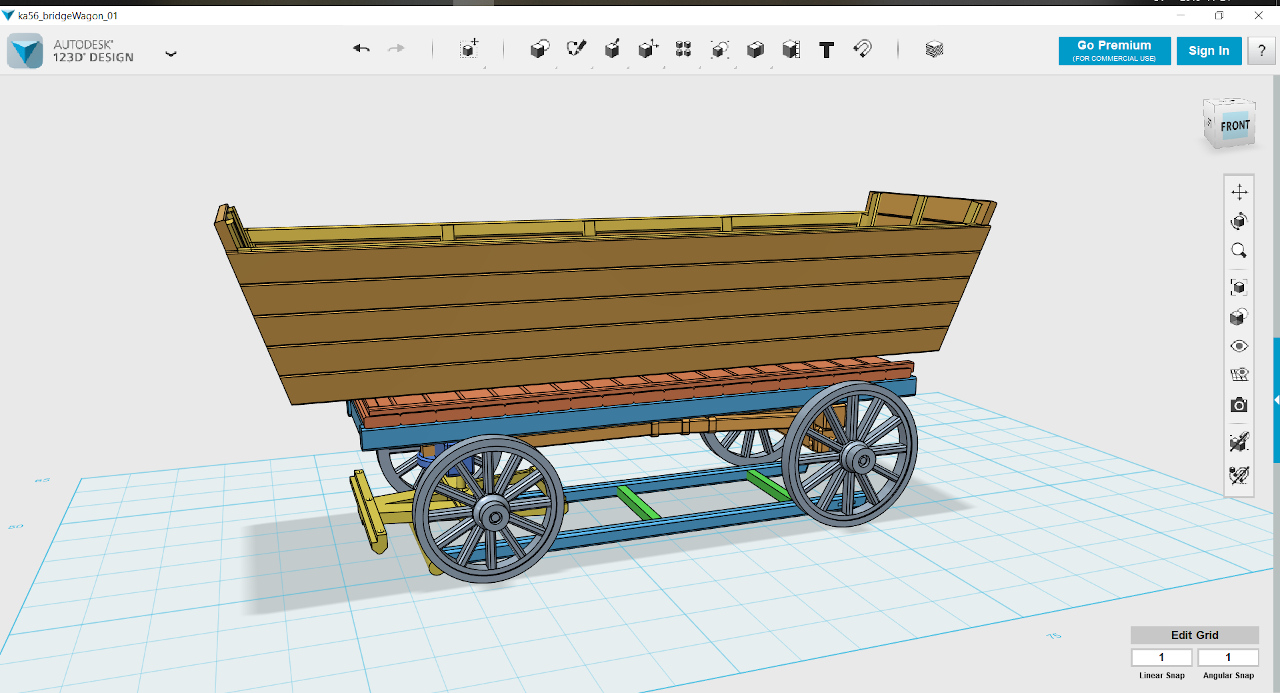The height and width of the screenshot is (693, 1280).
Task: Open the Material library icon
Action: pyautogui.click(x=934, y=49)
